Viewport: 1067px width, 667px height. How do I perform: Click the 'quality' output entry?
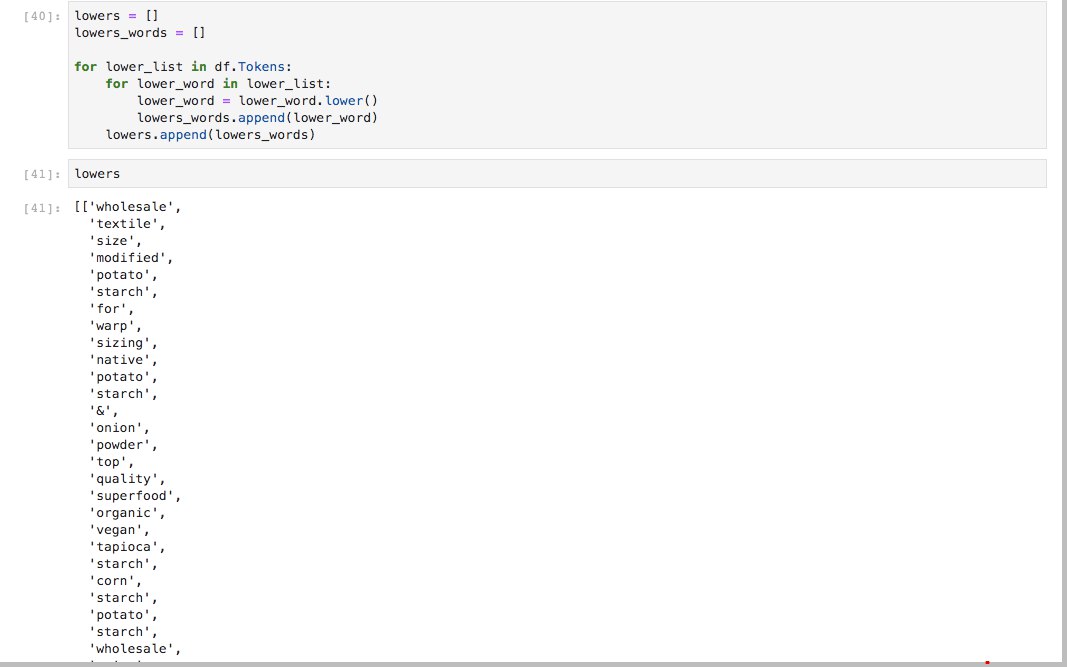click(127, 479)
